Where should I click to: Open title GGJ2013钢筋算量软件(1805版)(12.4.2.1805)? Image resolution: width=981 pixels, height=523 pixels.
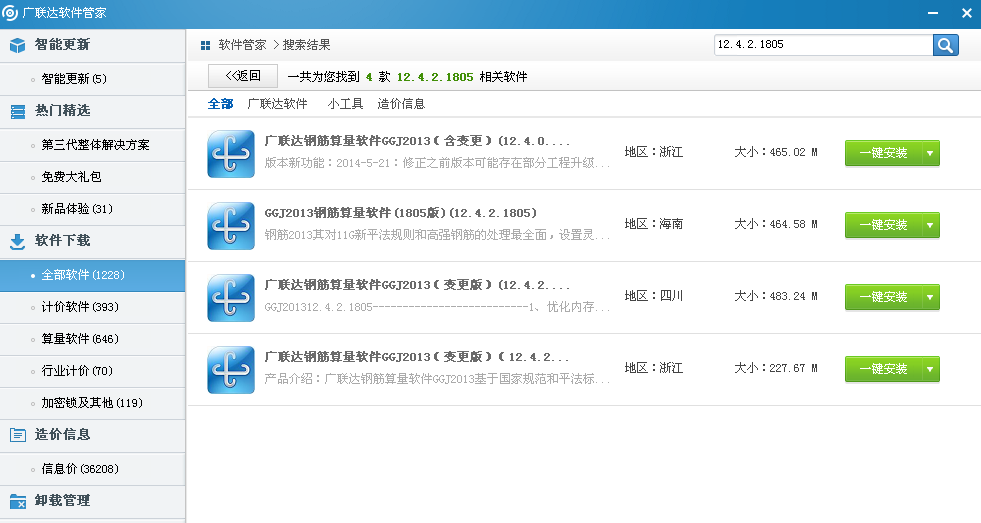coord(400,213)
